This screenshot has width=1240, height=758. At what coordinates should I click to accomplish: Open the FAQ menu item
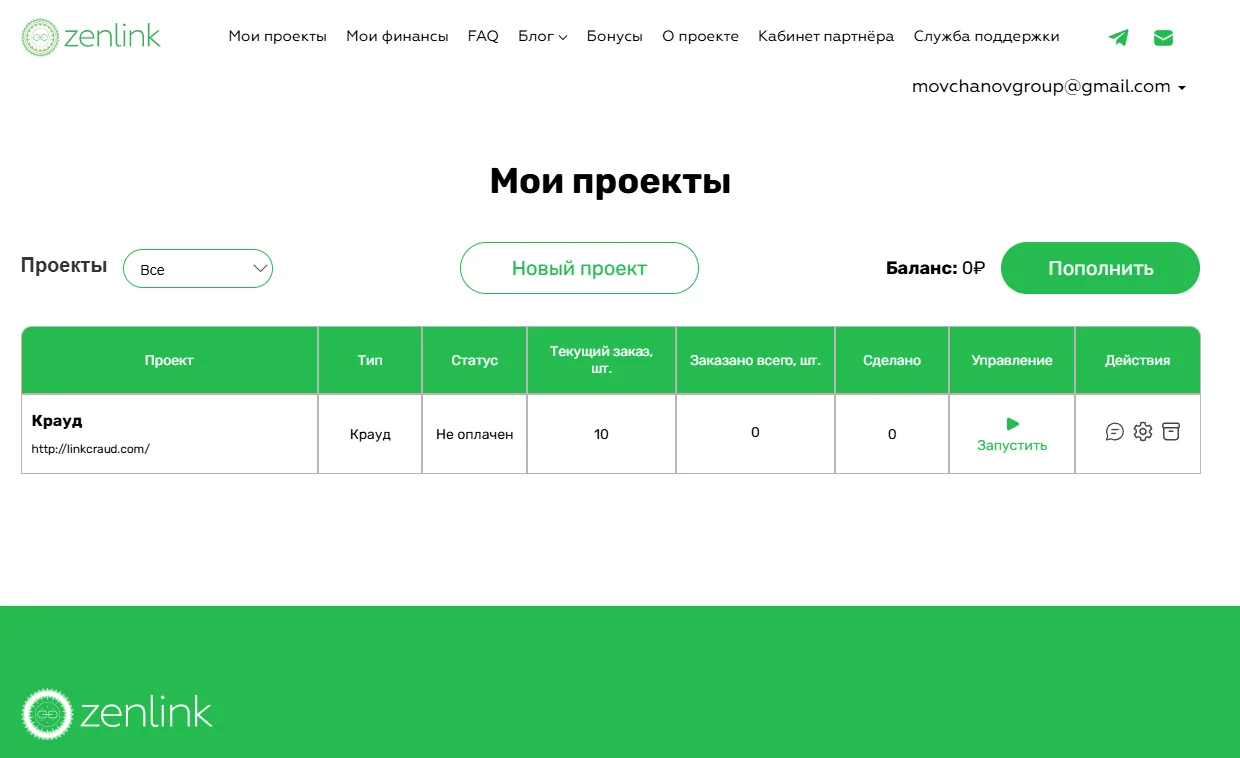click(483, 36)
